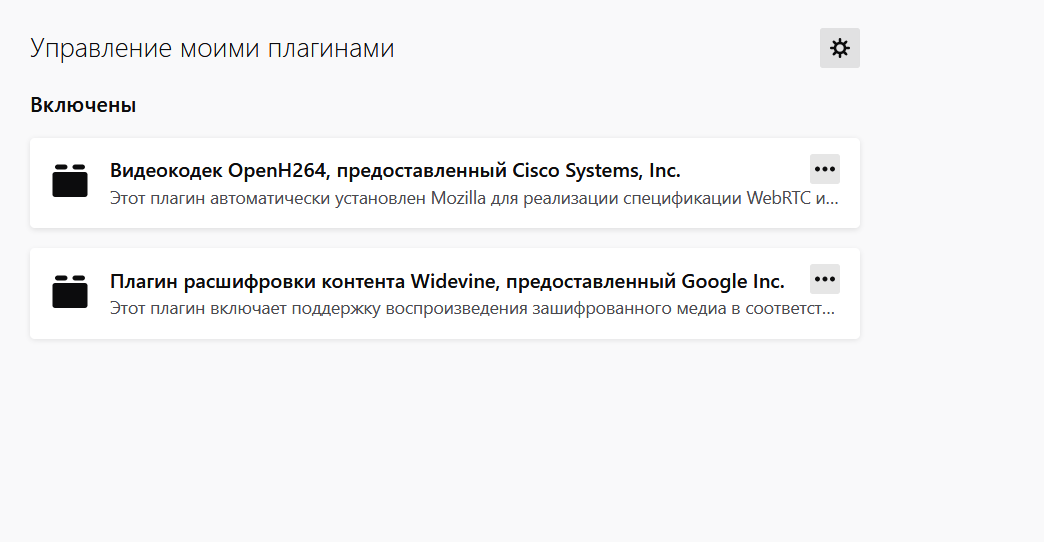The width and height of the screenshot is (1044, 542).
Task: Click the word Mozilla in OpenH264 description
Action: click(x=458, y=198)
